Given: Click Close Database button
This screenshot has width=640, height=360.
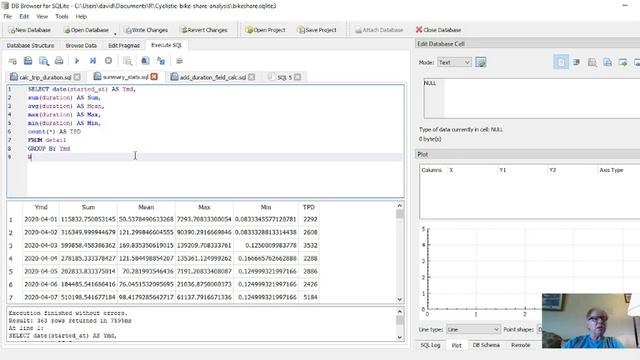Looking at the screenshot, I should 438,30.
